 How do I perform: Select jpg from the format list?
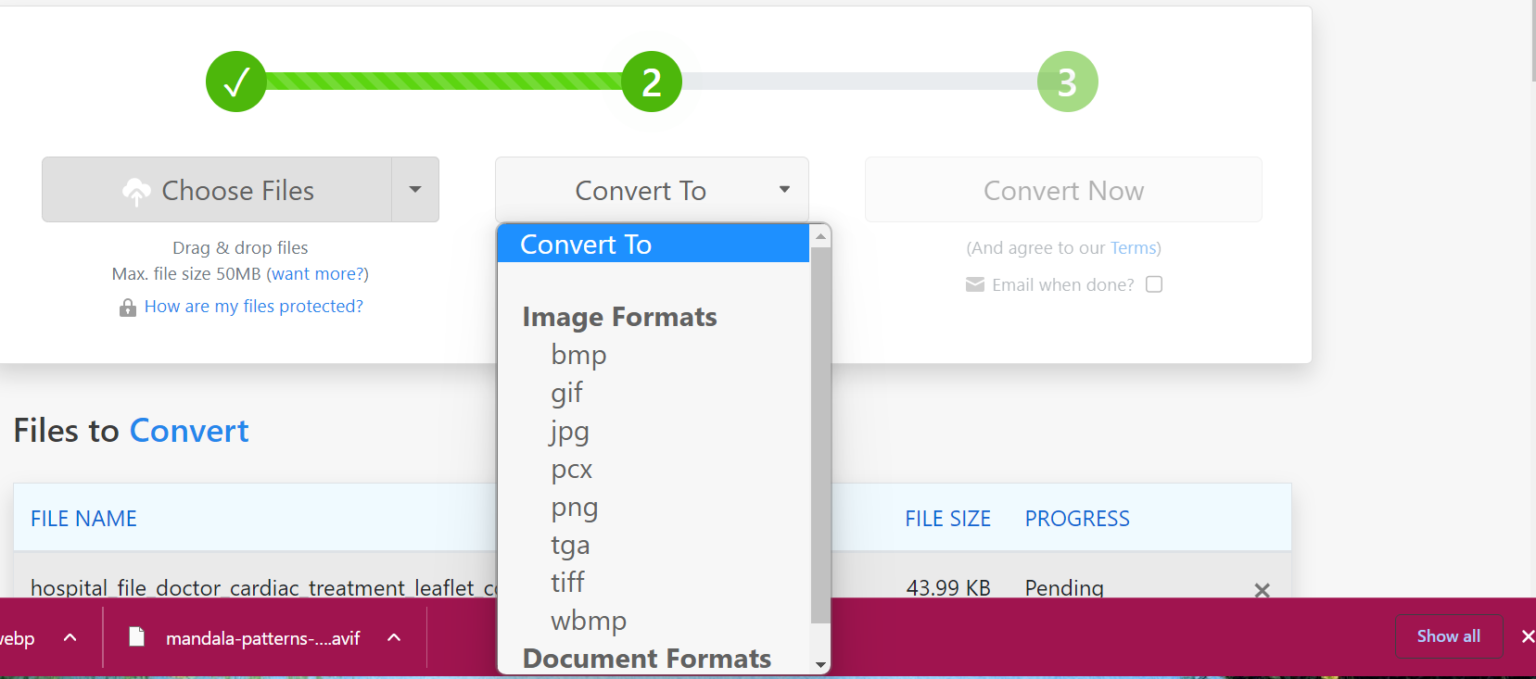(x=570, y=431)
